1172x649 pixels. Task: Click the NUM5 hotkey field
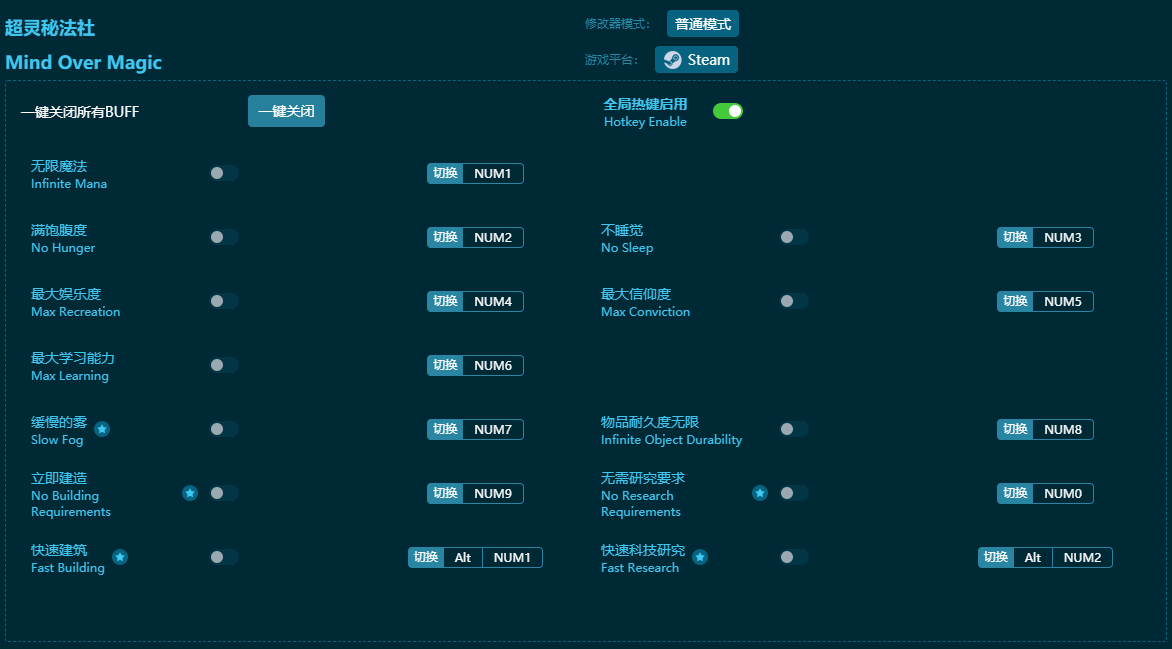1063,301
